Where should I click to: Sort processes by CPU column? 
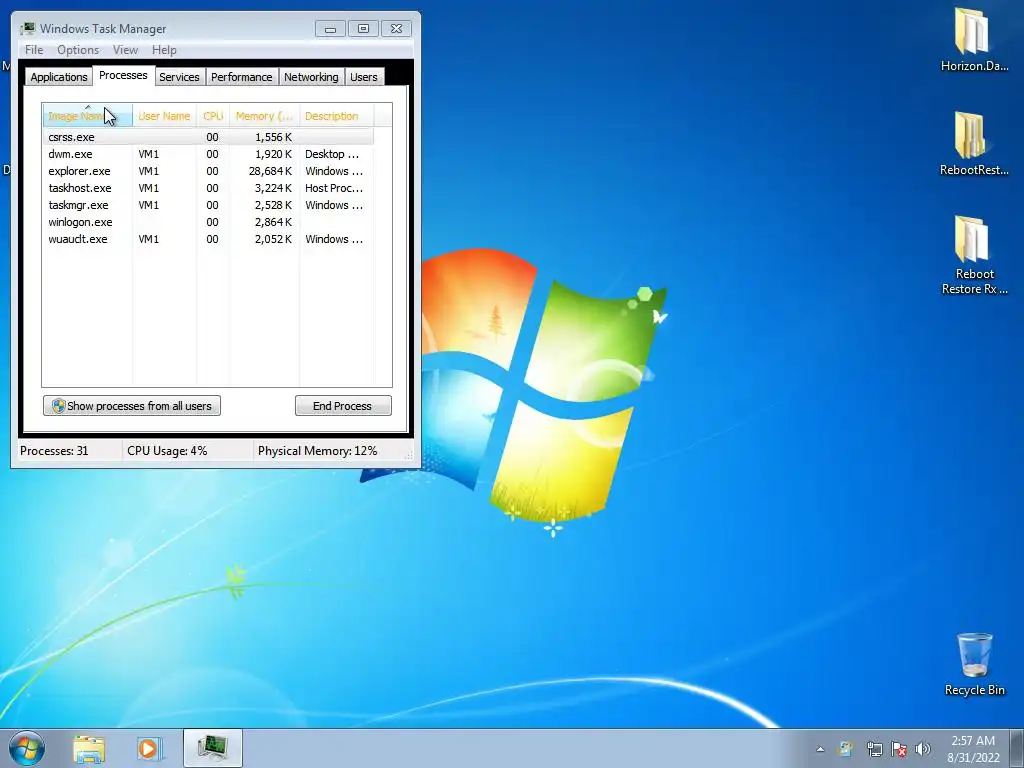tap(213, 116)
